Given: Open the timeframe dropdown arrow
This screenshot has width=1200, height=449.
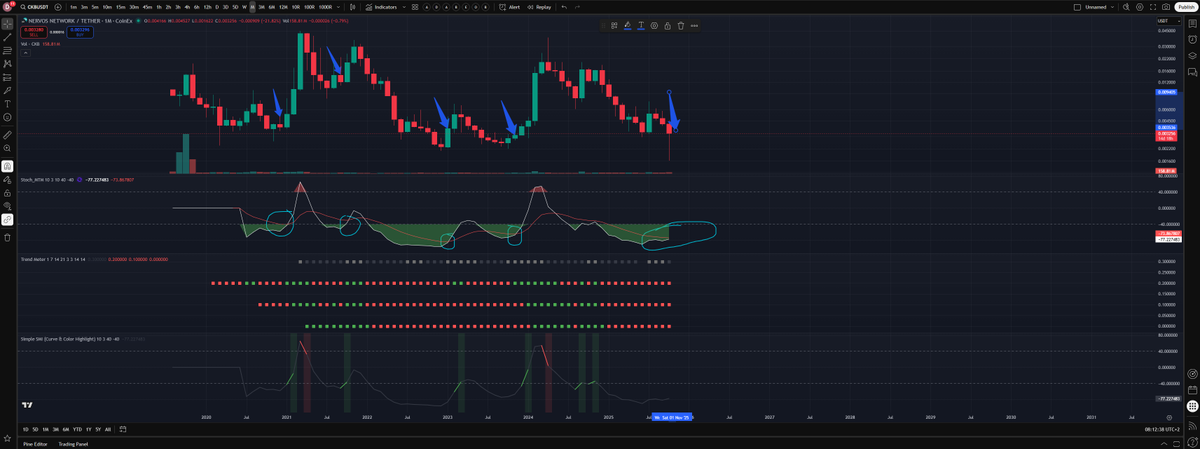Looking at the screenshot, I should [338, 7].
